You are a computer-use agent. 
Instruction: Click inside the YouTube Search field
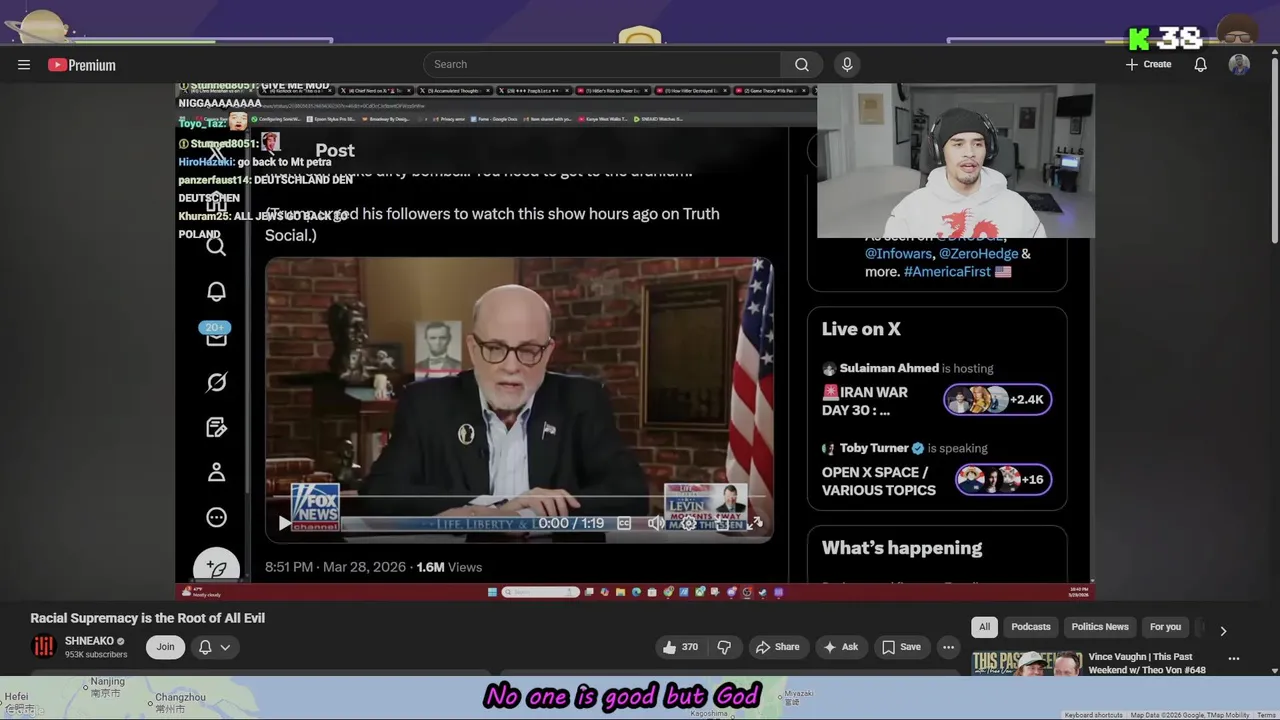coord(602,65)
